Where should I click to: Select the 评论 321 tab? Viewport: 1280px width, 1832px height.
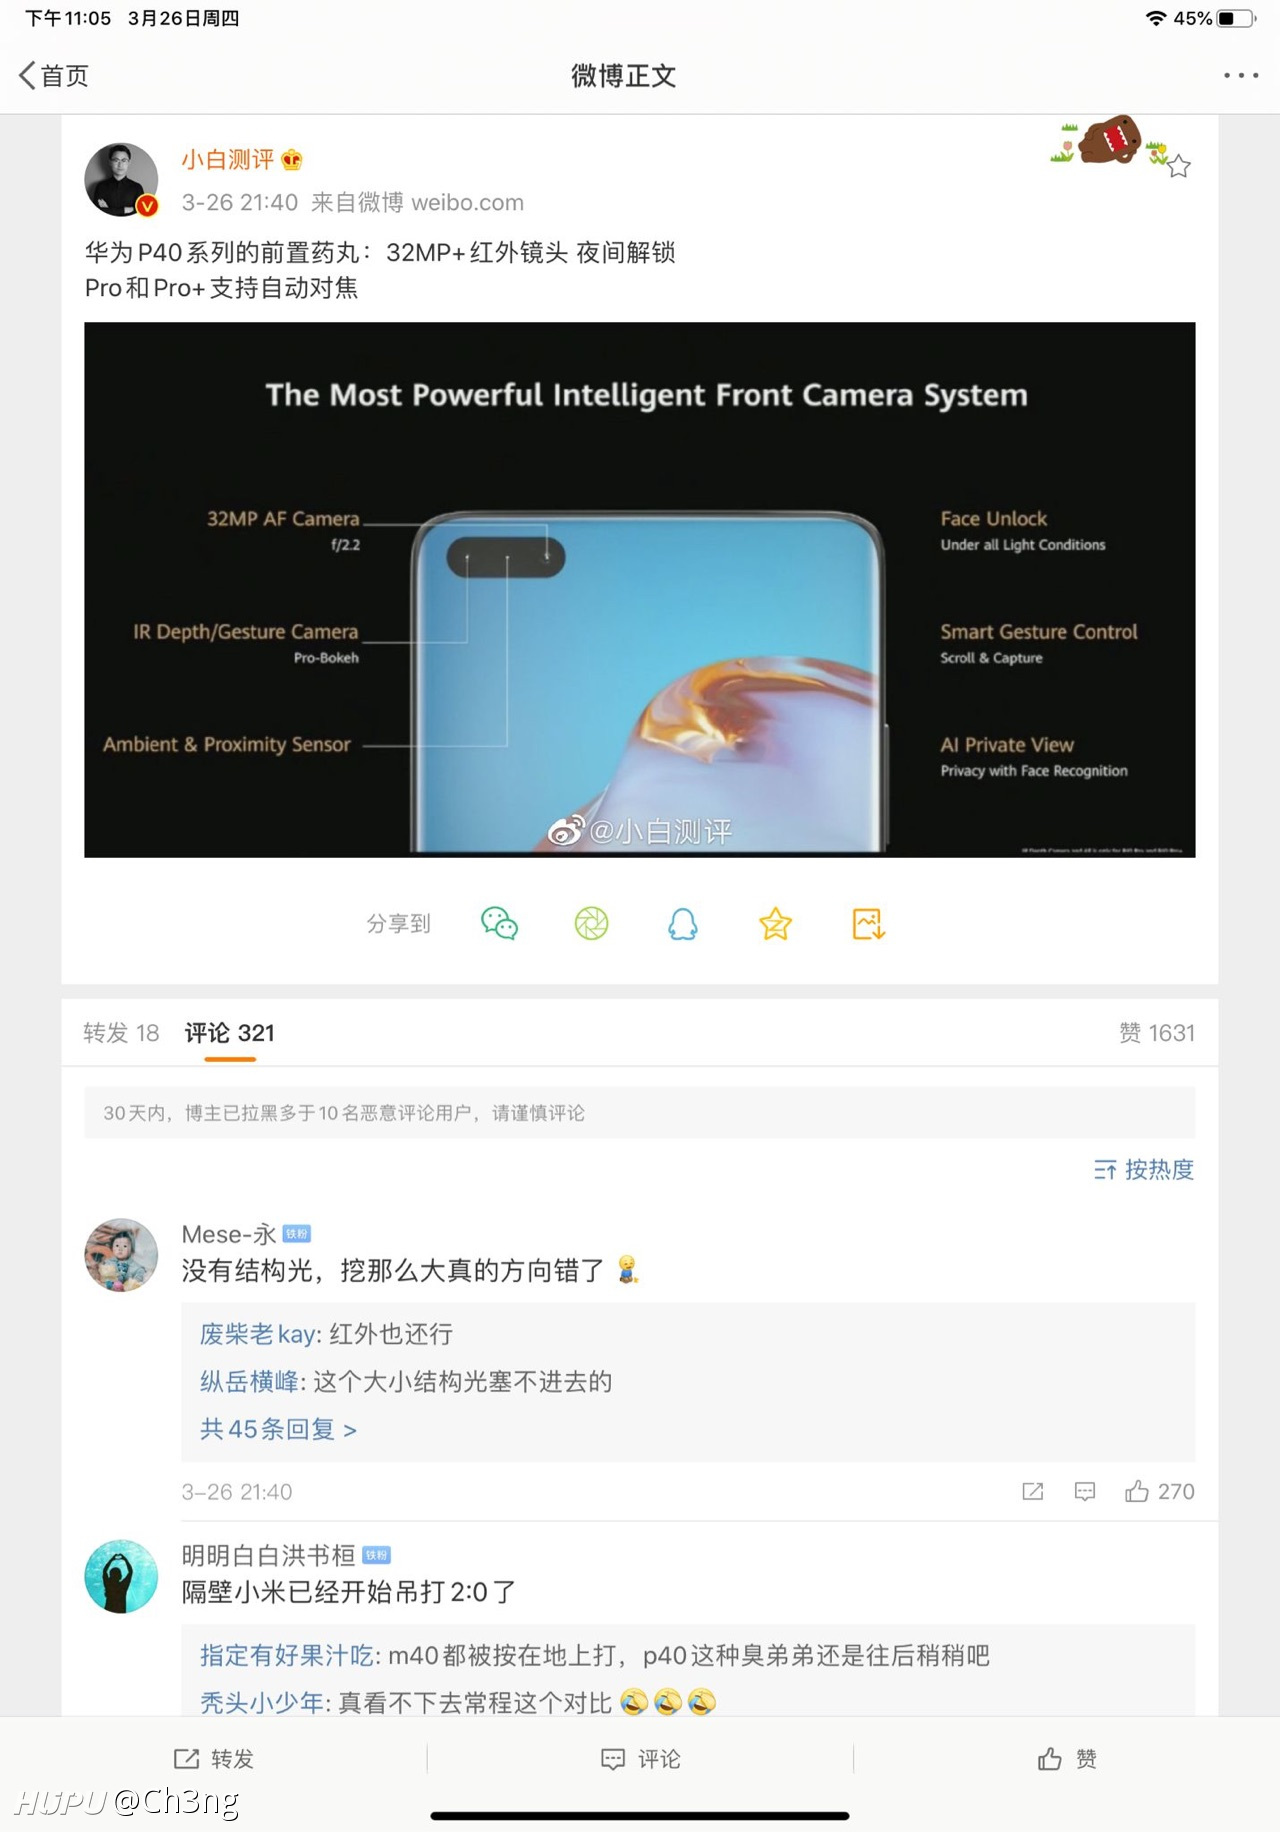point(230,1032)
